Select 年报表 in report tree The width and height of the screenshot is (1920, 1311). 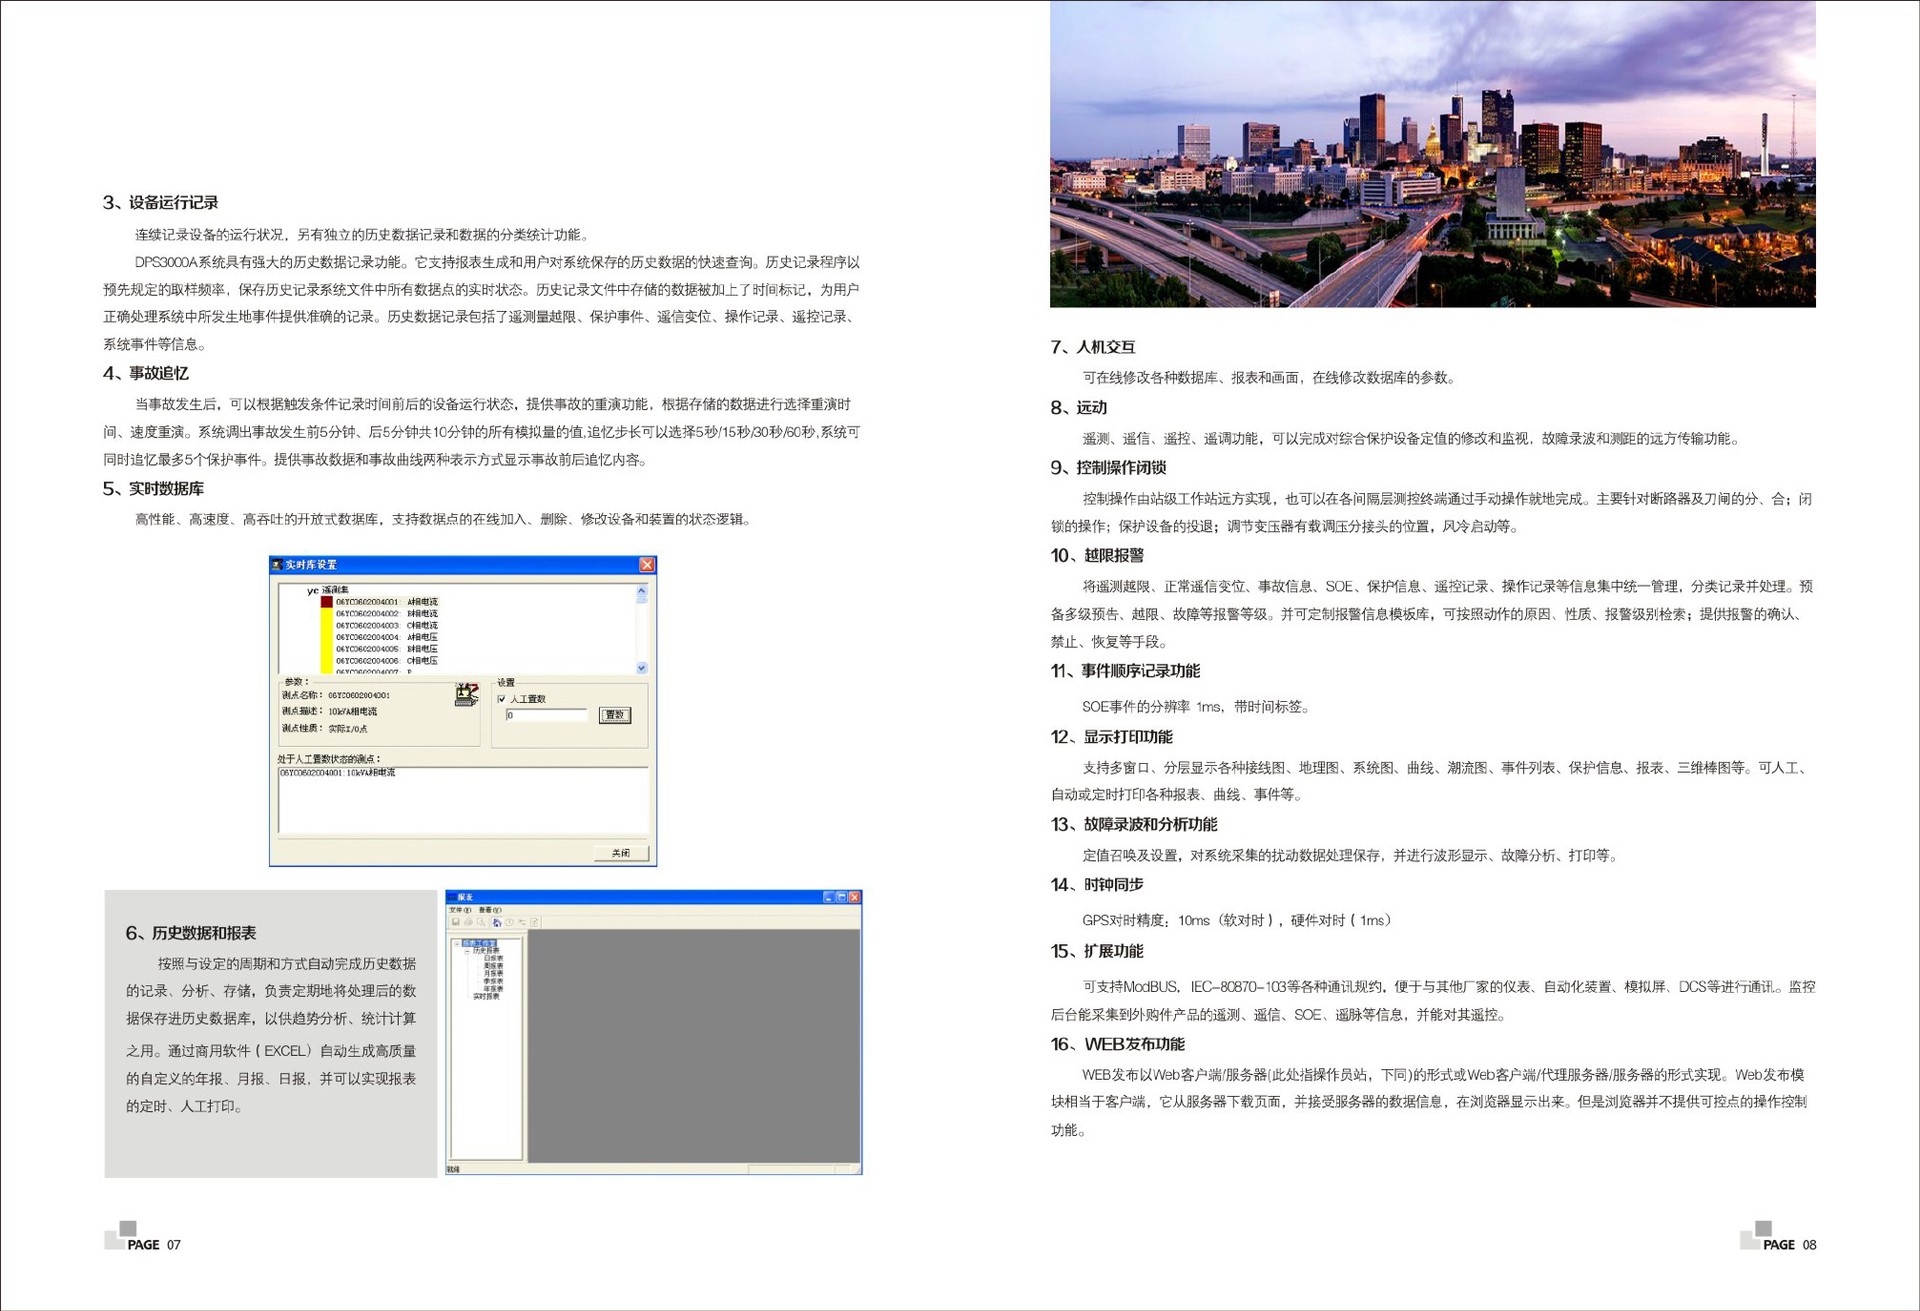click(x=494, y=989)
